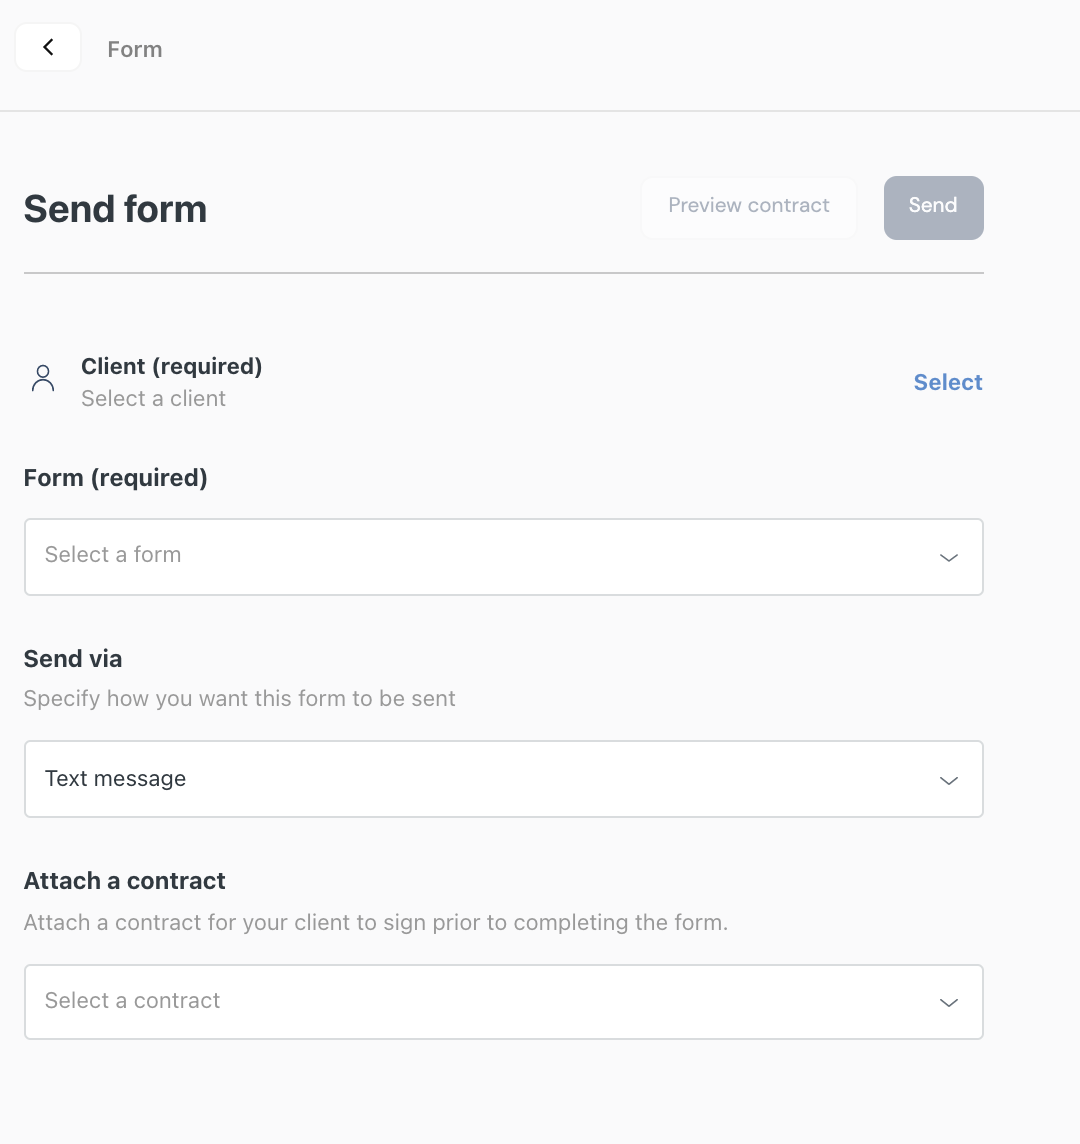Click the gray Send button
Screen dimensions: 1080x1144
(x=933, y=207)
